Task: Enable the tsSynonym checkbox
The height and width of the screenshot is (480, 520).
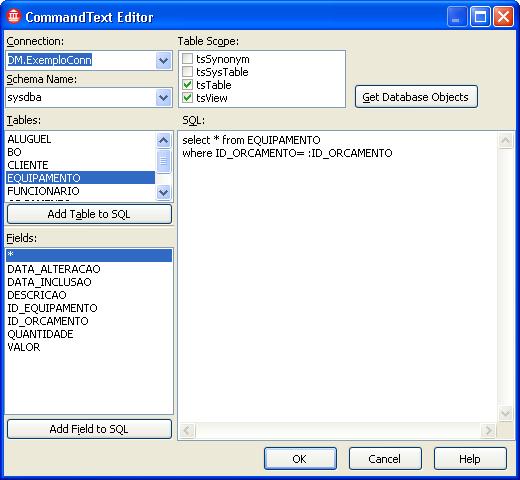Action: click(x=187, y=59)
